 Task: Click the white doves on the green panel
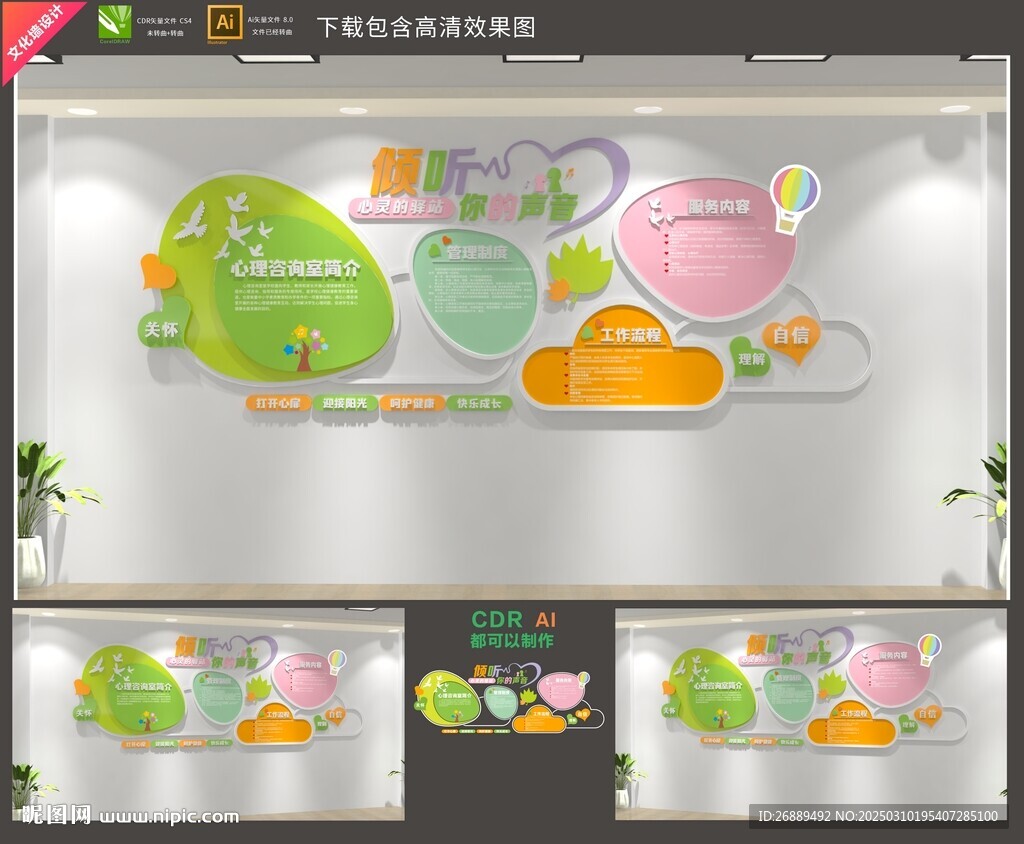click(227, 225)
